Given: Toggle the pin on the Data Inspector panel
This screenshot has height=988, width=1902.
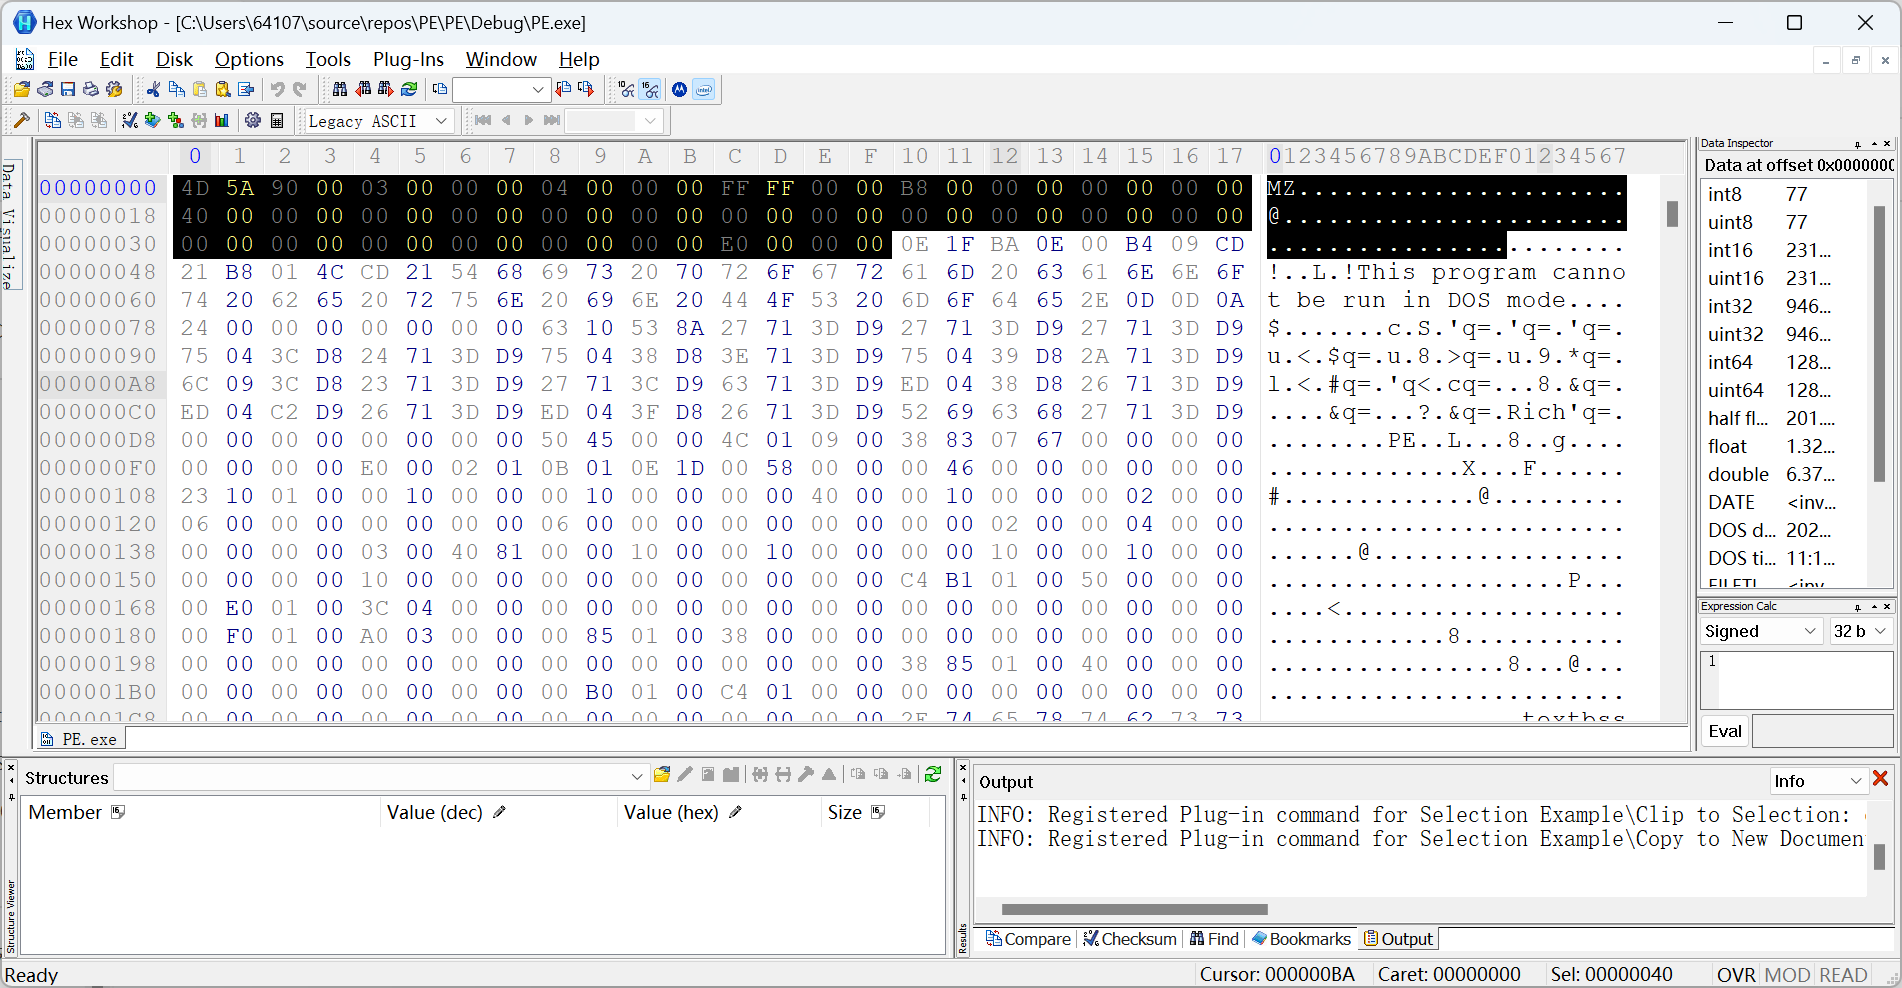Looking at the screenshot, I should click(1858, 144).
